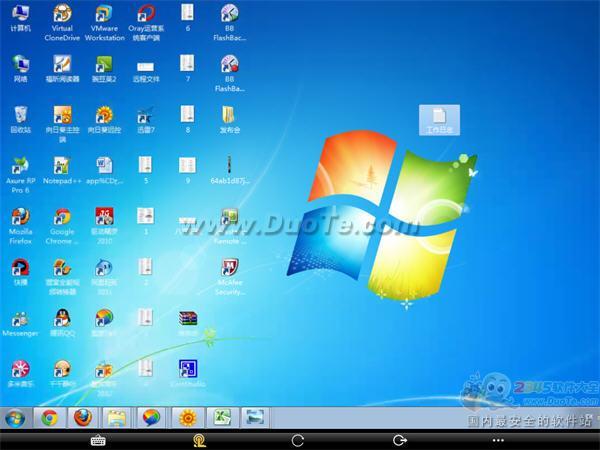
Task: Click the Windows Start button
Action: [x=15, y=418]
